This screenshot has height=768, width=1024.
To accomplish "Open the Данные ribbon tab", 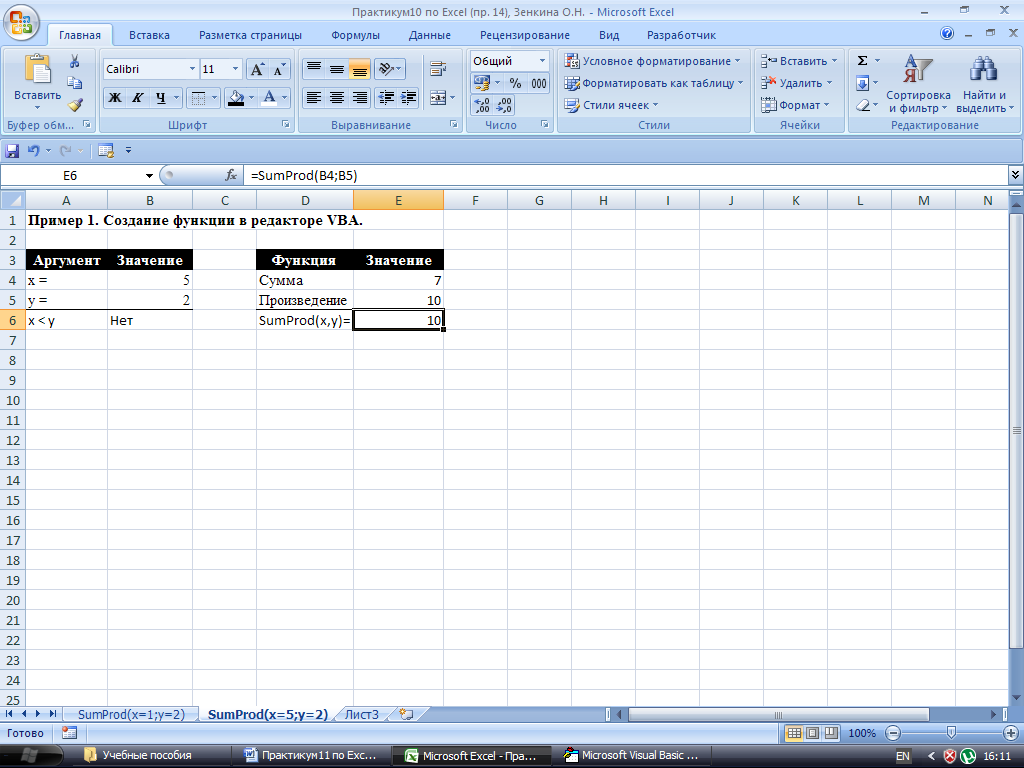I will 429,35.
